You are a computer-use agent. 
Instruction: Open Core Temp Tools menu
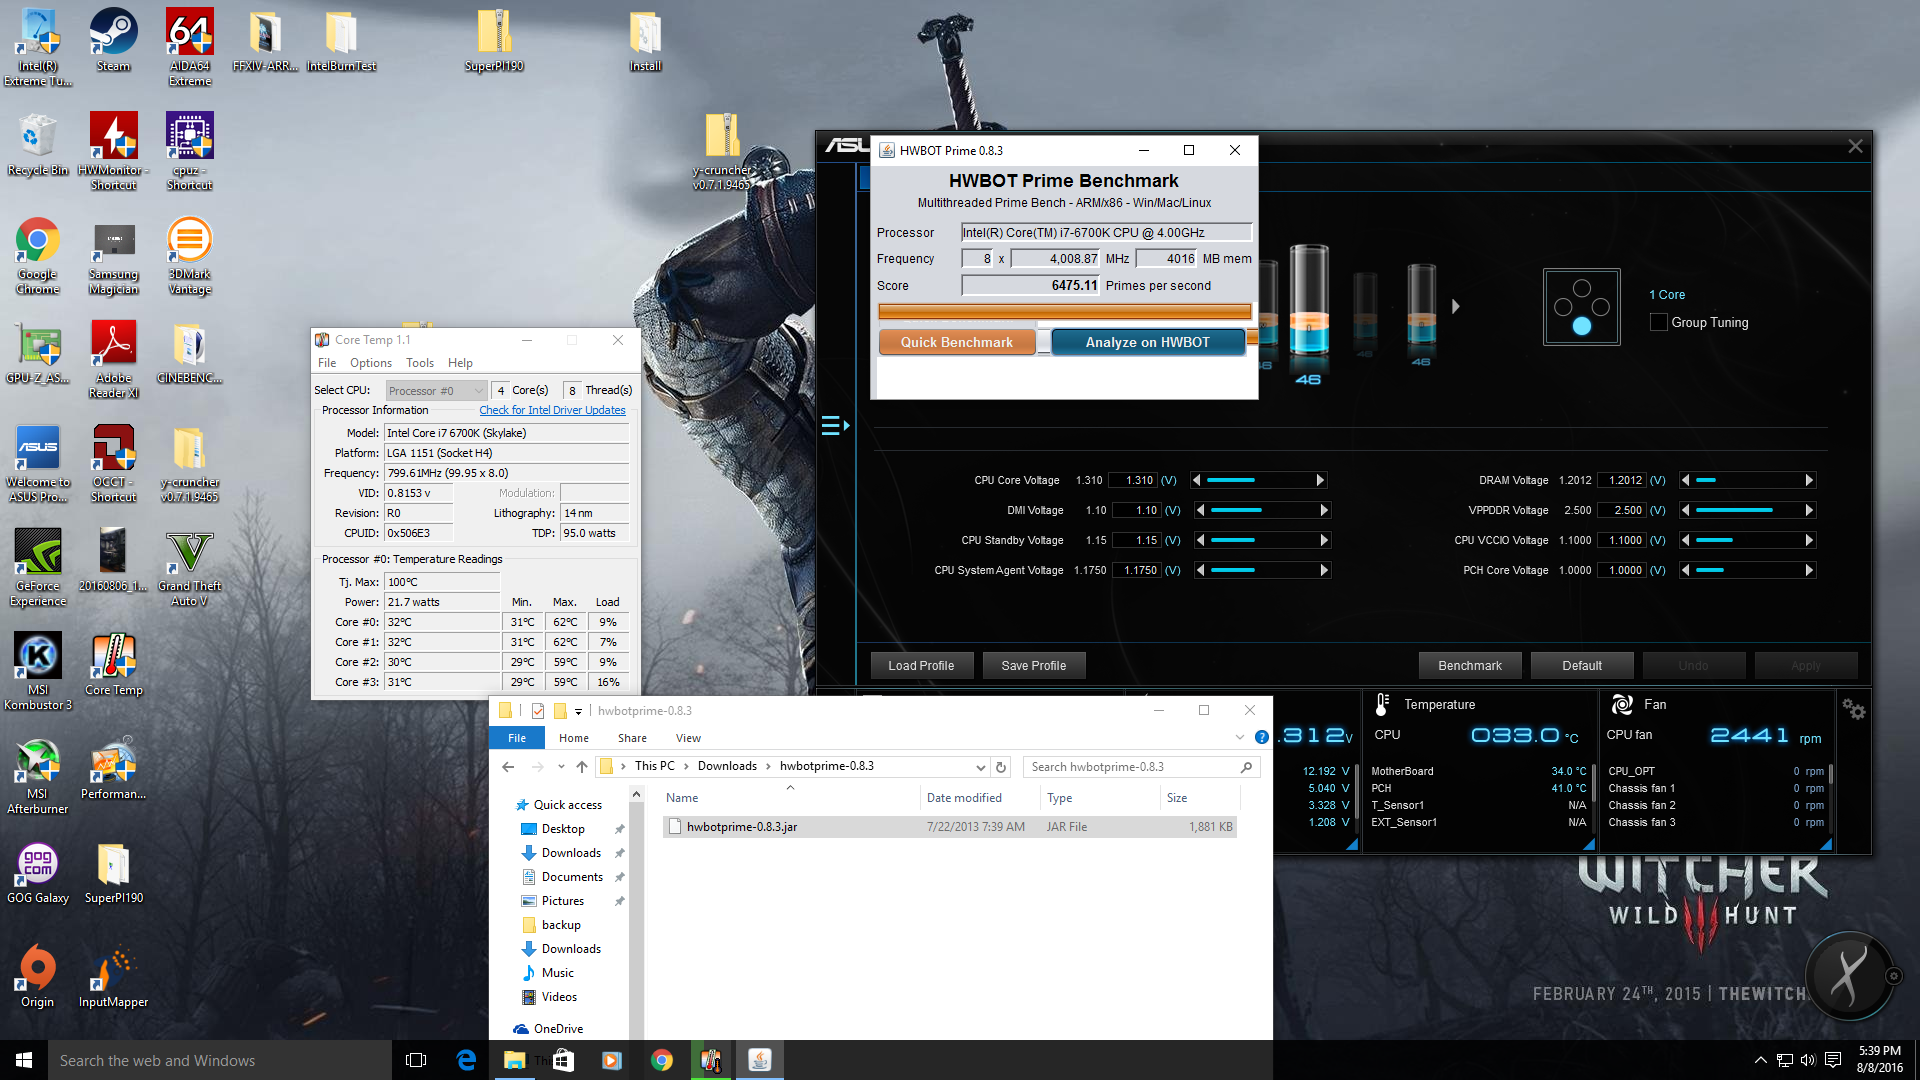[420, 363]
